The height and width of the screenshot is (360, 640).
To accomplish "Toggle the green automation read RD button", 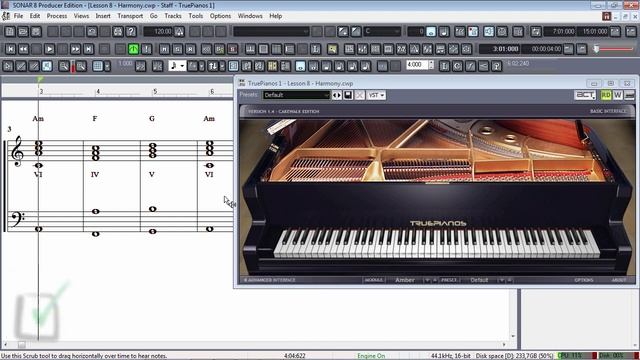I will (x=606, y=95).
